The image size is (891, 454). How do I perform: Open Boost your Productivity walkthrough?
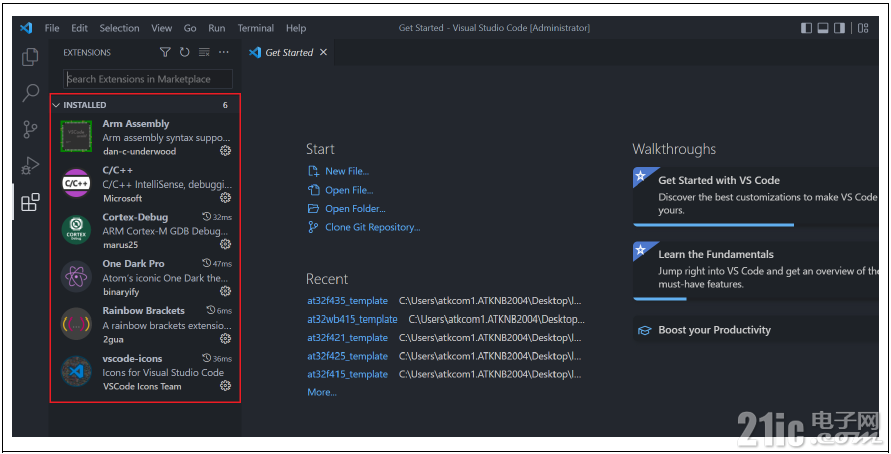point(756,330)
